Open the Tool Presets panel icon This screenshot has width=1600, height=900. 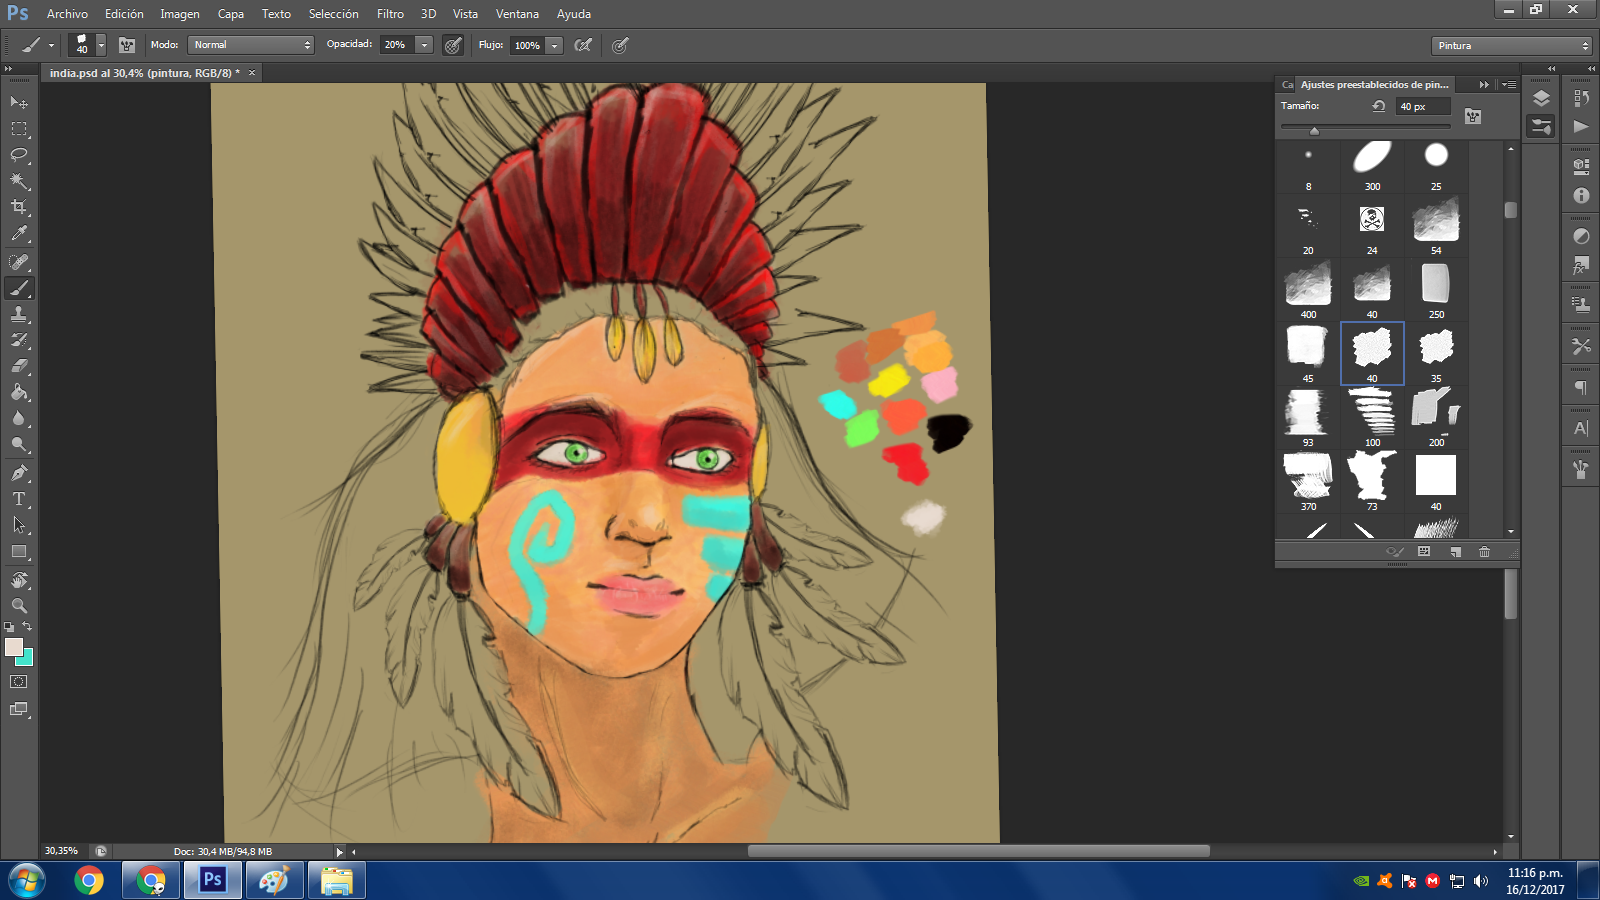(x=1581, y=346)
